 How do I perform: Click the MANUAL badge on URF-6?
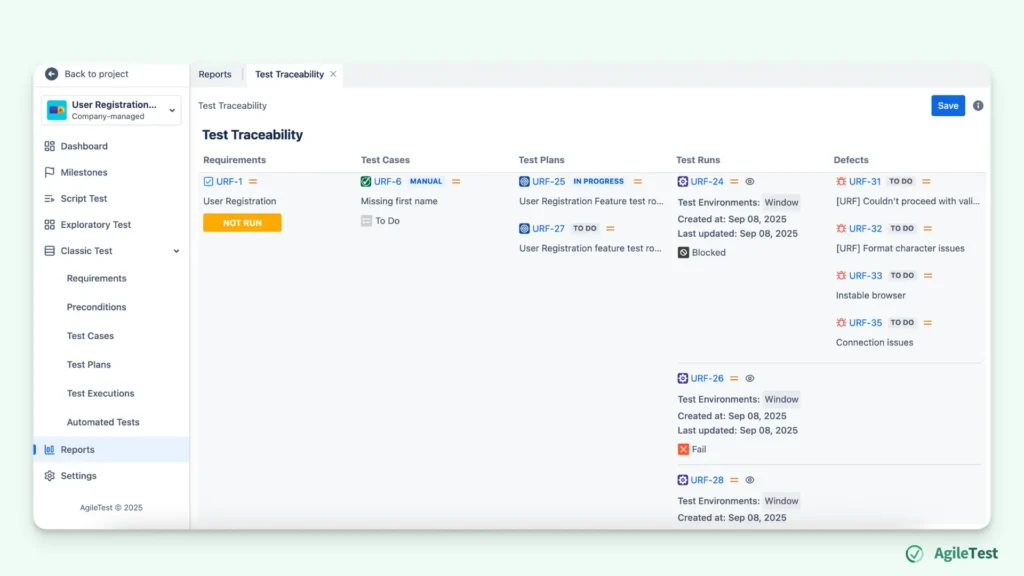click(x=426, y=182)
